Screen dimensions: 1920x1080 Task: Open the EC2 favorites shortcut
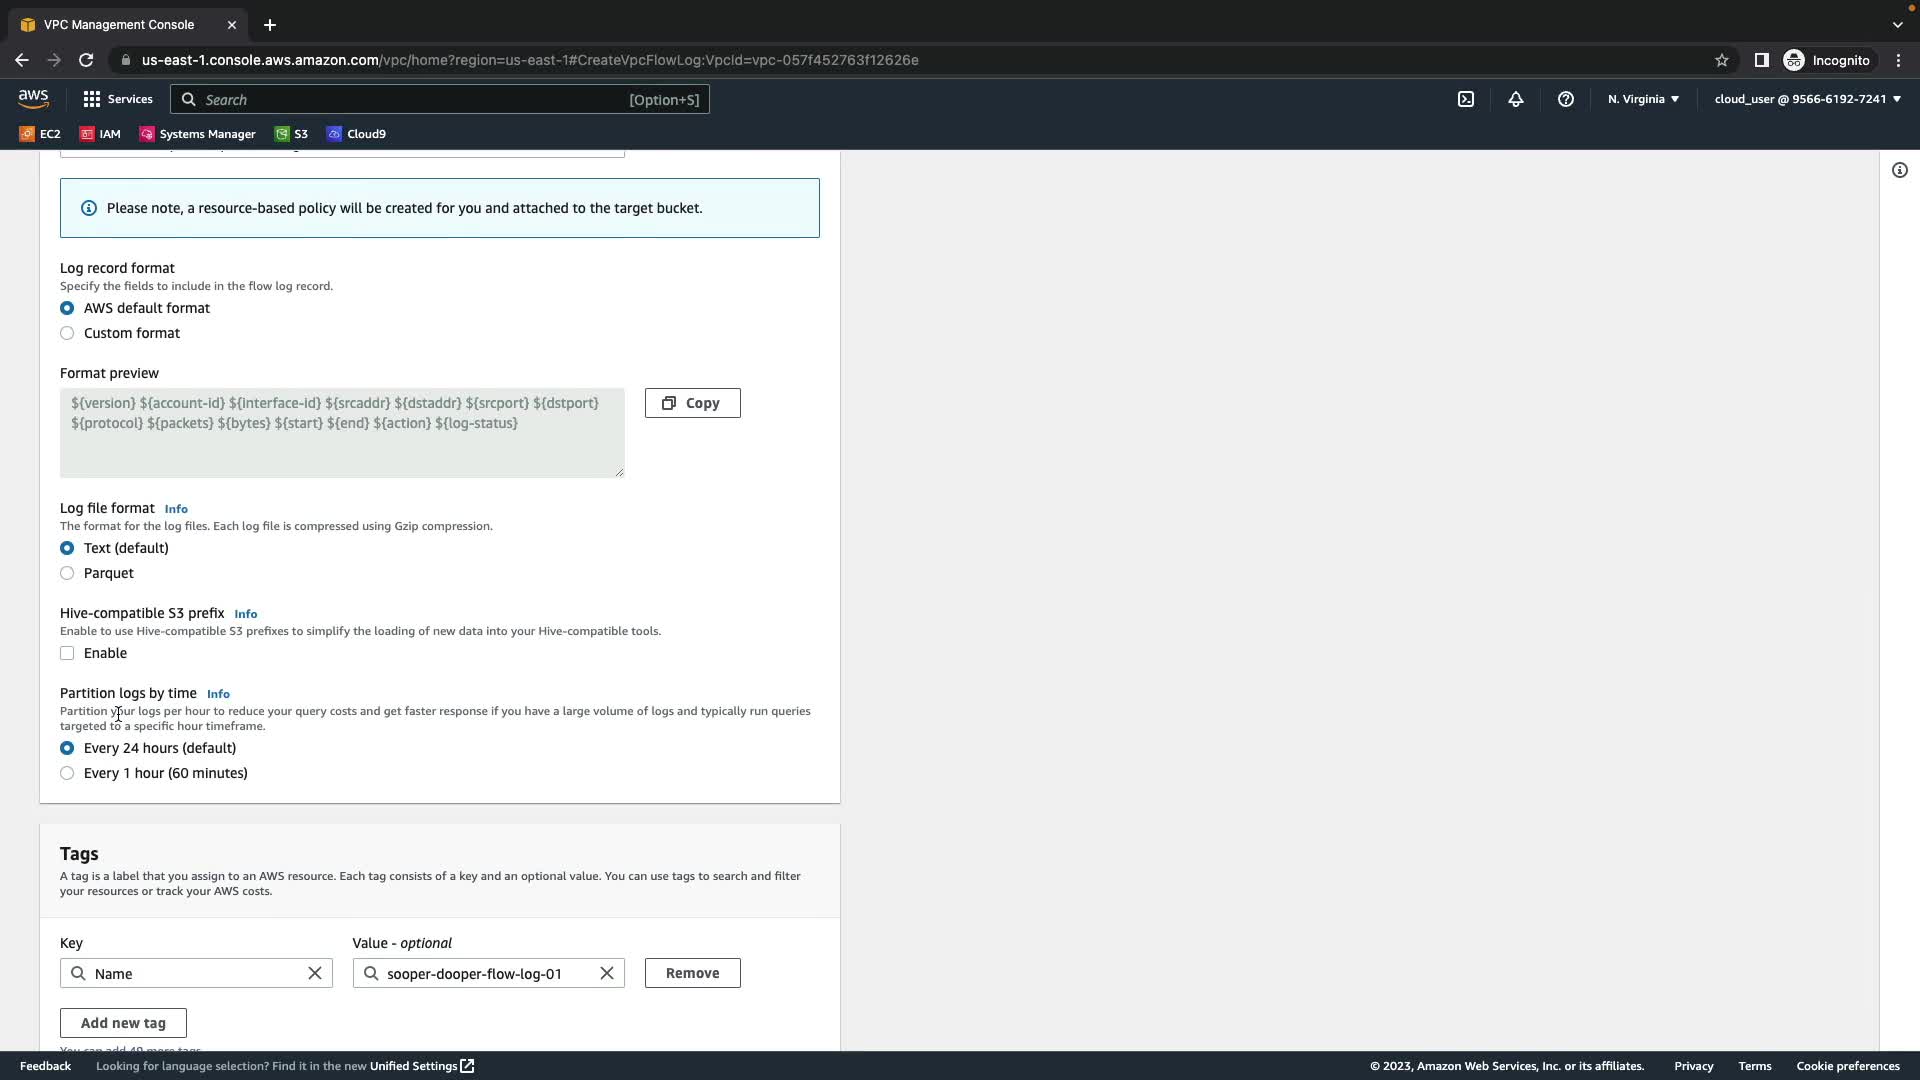(40, 134)
